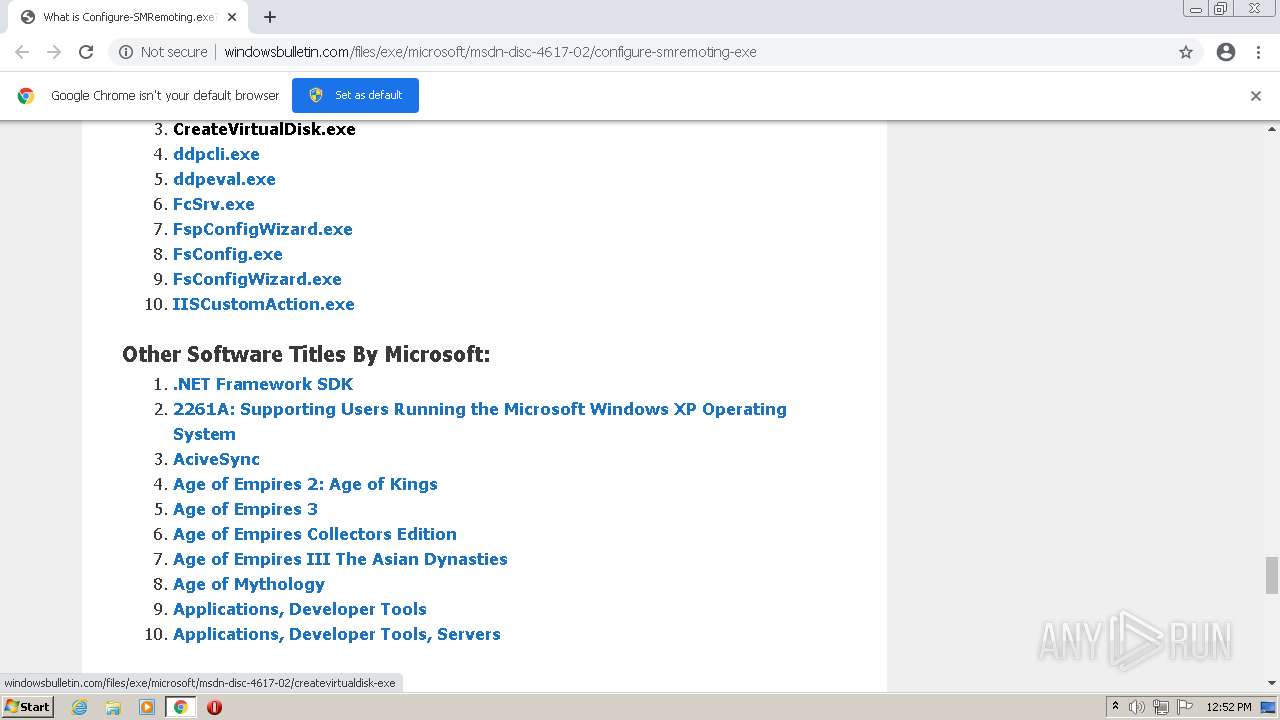The width and height of the screenshot is (1280, 720).
Task: Click the 12:52 PM taskbar clock
Action: coord(1229,707)
